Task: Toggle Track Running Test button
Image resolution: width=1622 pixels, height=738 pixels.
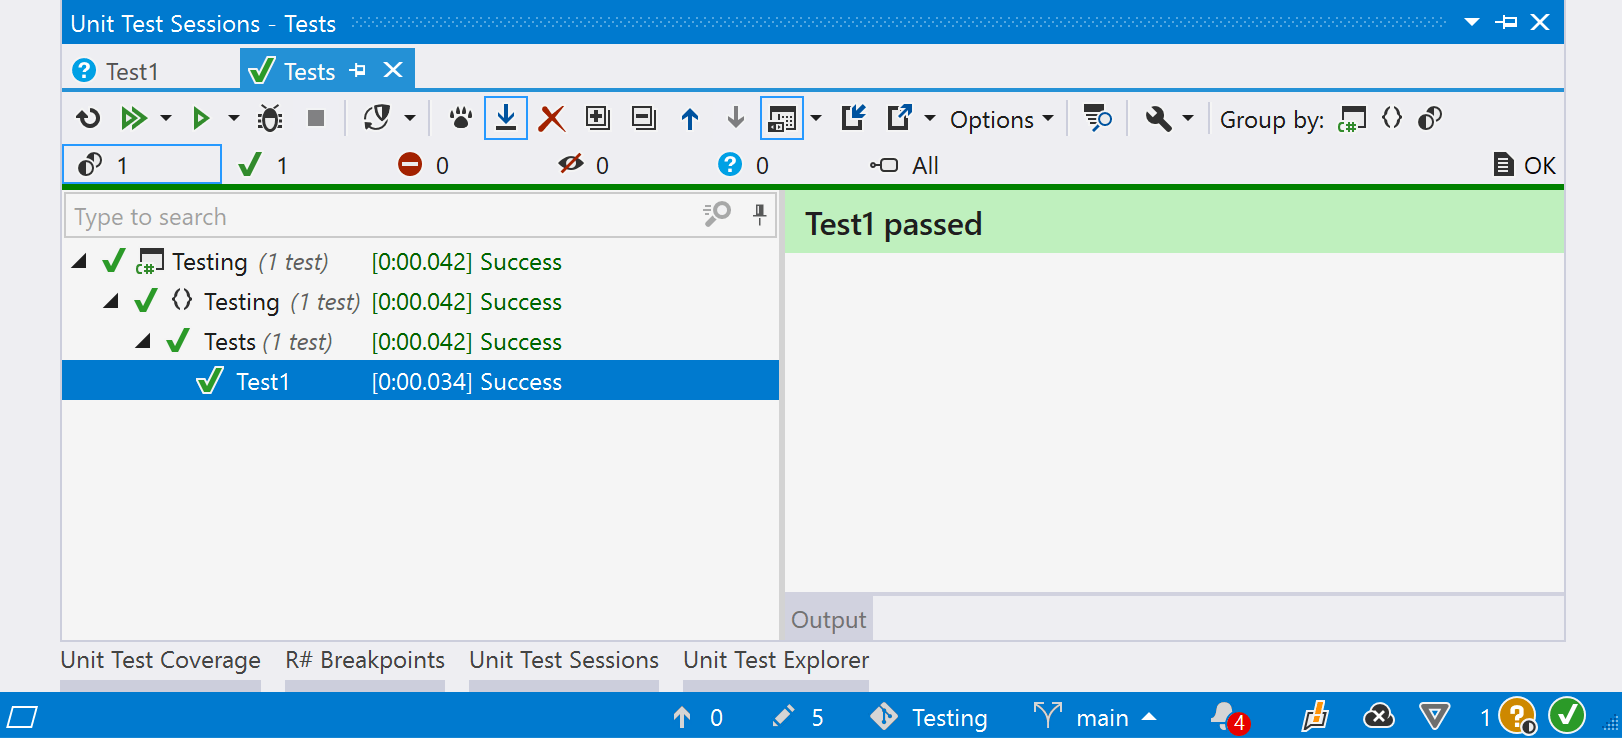Action: coord(506,118)
